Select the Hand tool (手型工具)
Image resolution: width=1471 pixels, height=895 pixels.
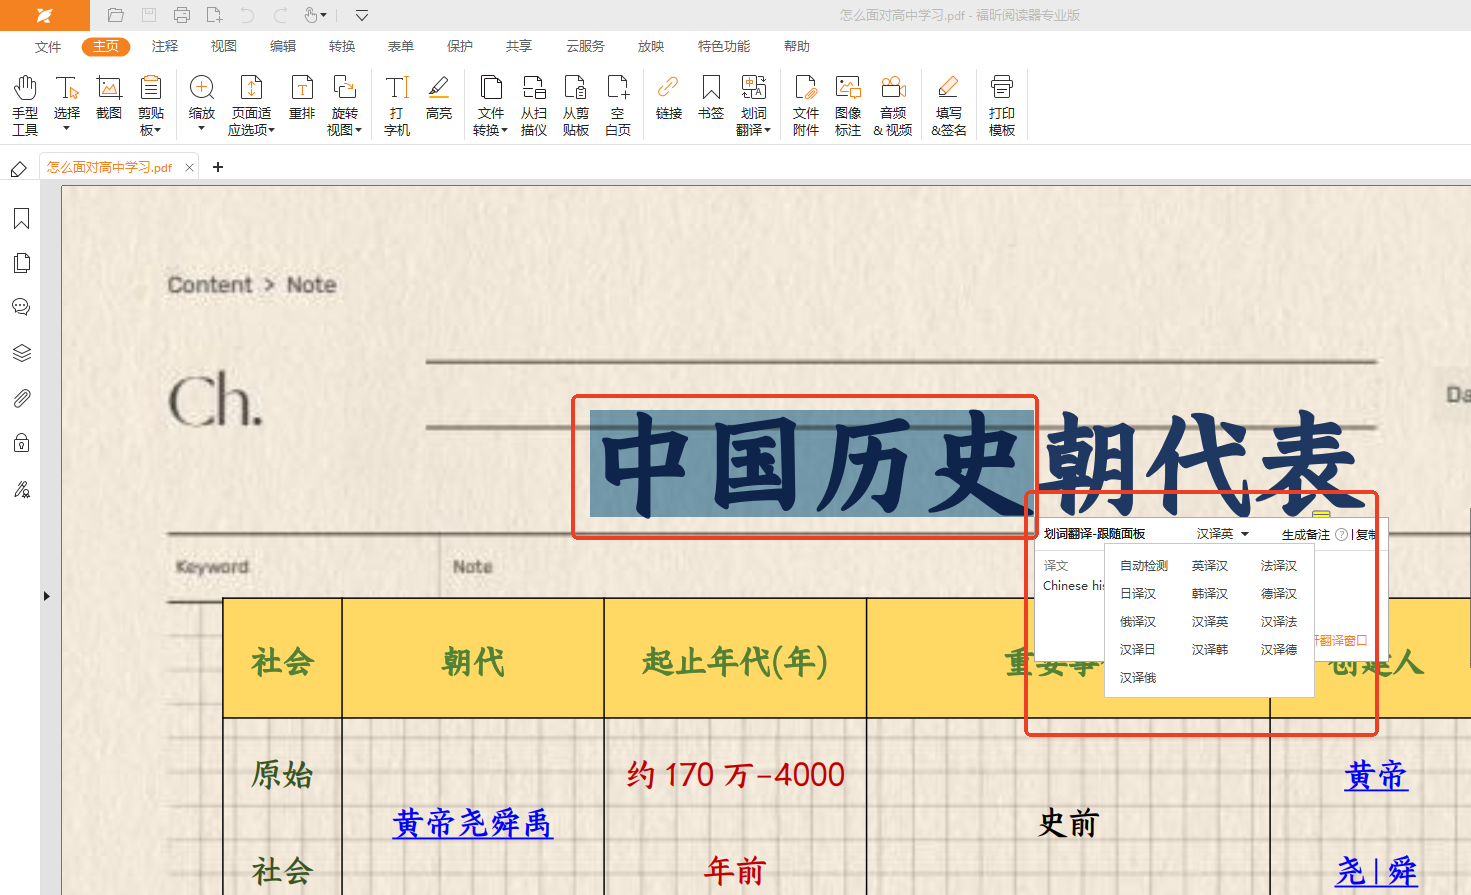tap(25, 104)
